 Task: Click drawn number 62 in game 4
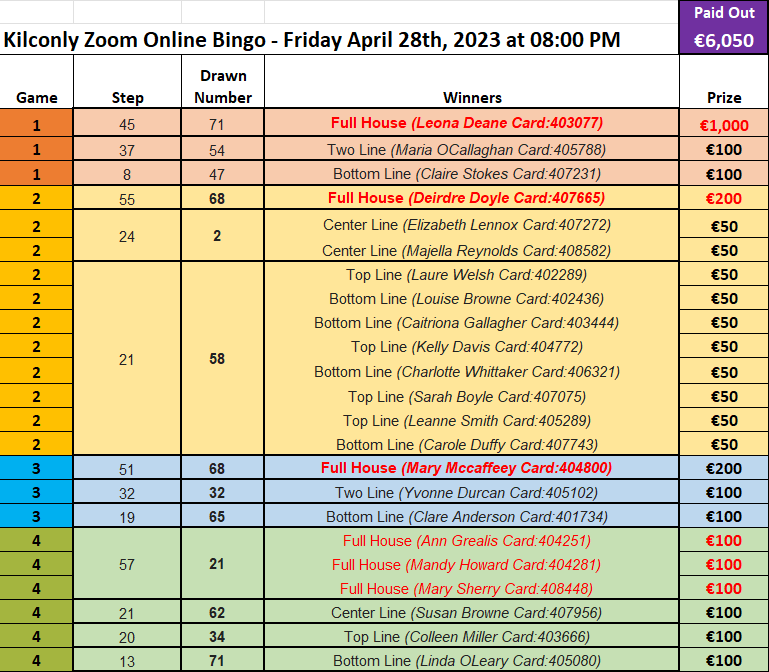coord(223,612)
